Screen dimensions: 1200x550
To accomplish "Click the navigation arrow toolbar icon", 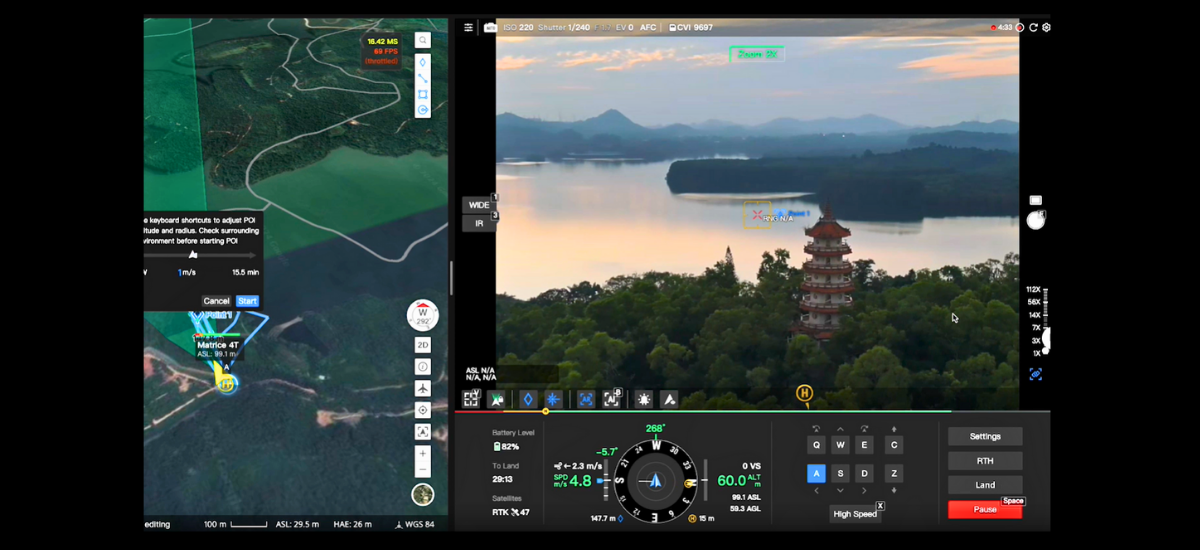I will pos(669,399).
